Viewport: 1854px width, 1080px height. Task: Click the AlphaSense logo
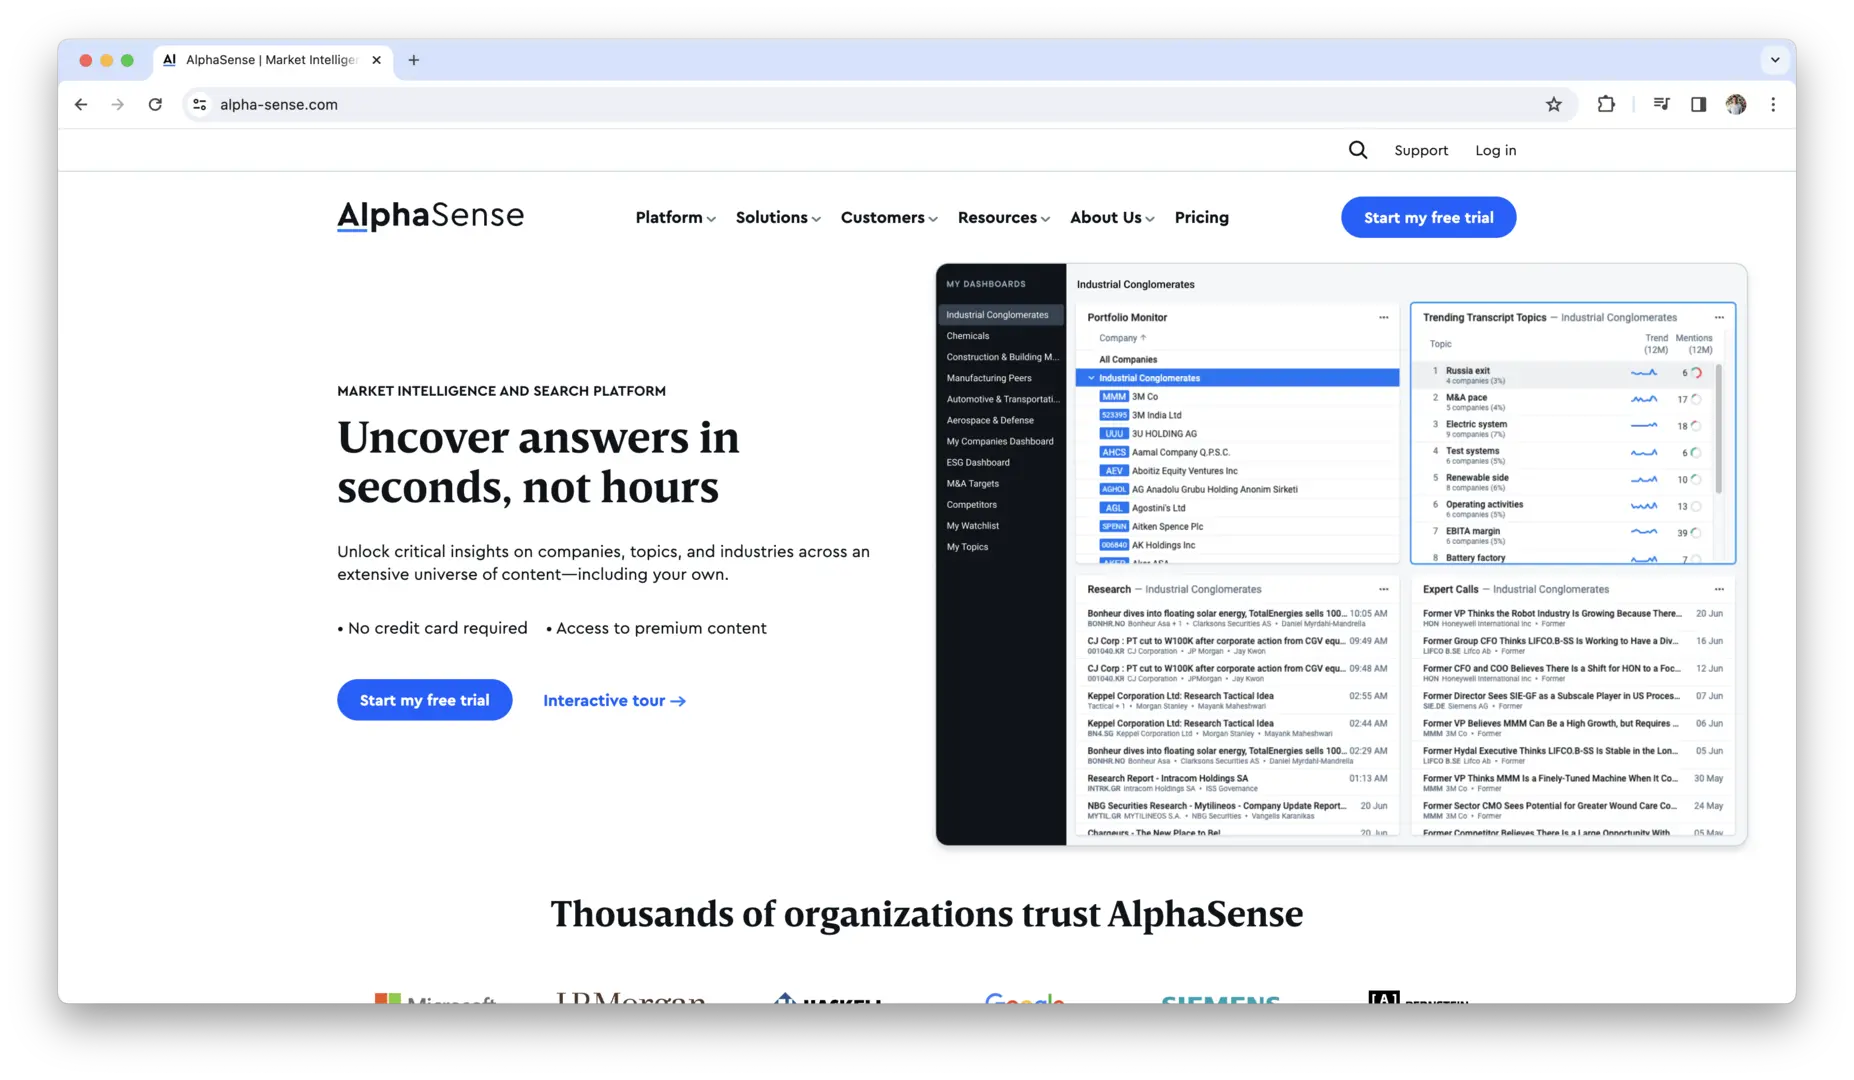point(430,216)
